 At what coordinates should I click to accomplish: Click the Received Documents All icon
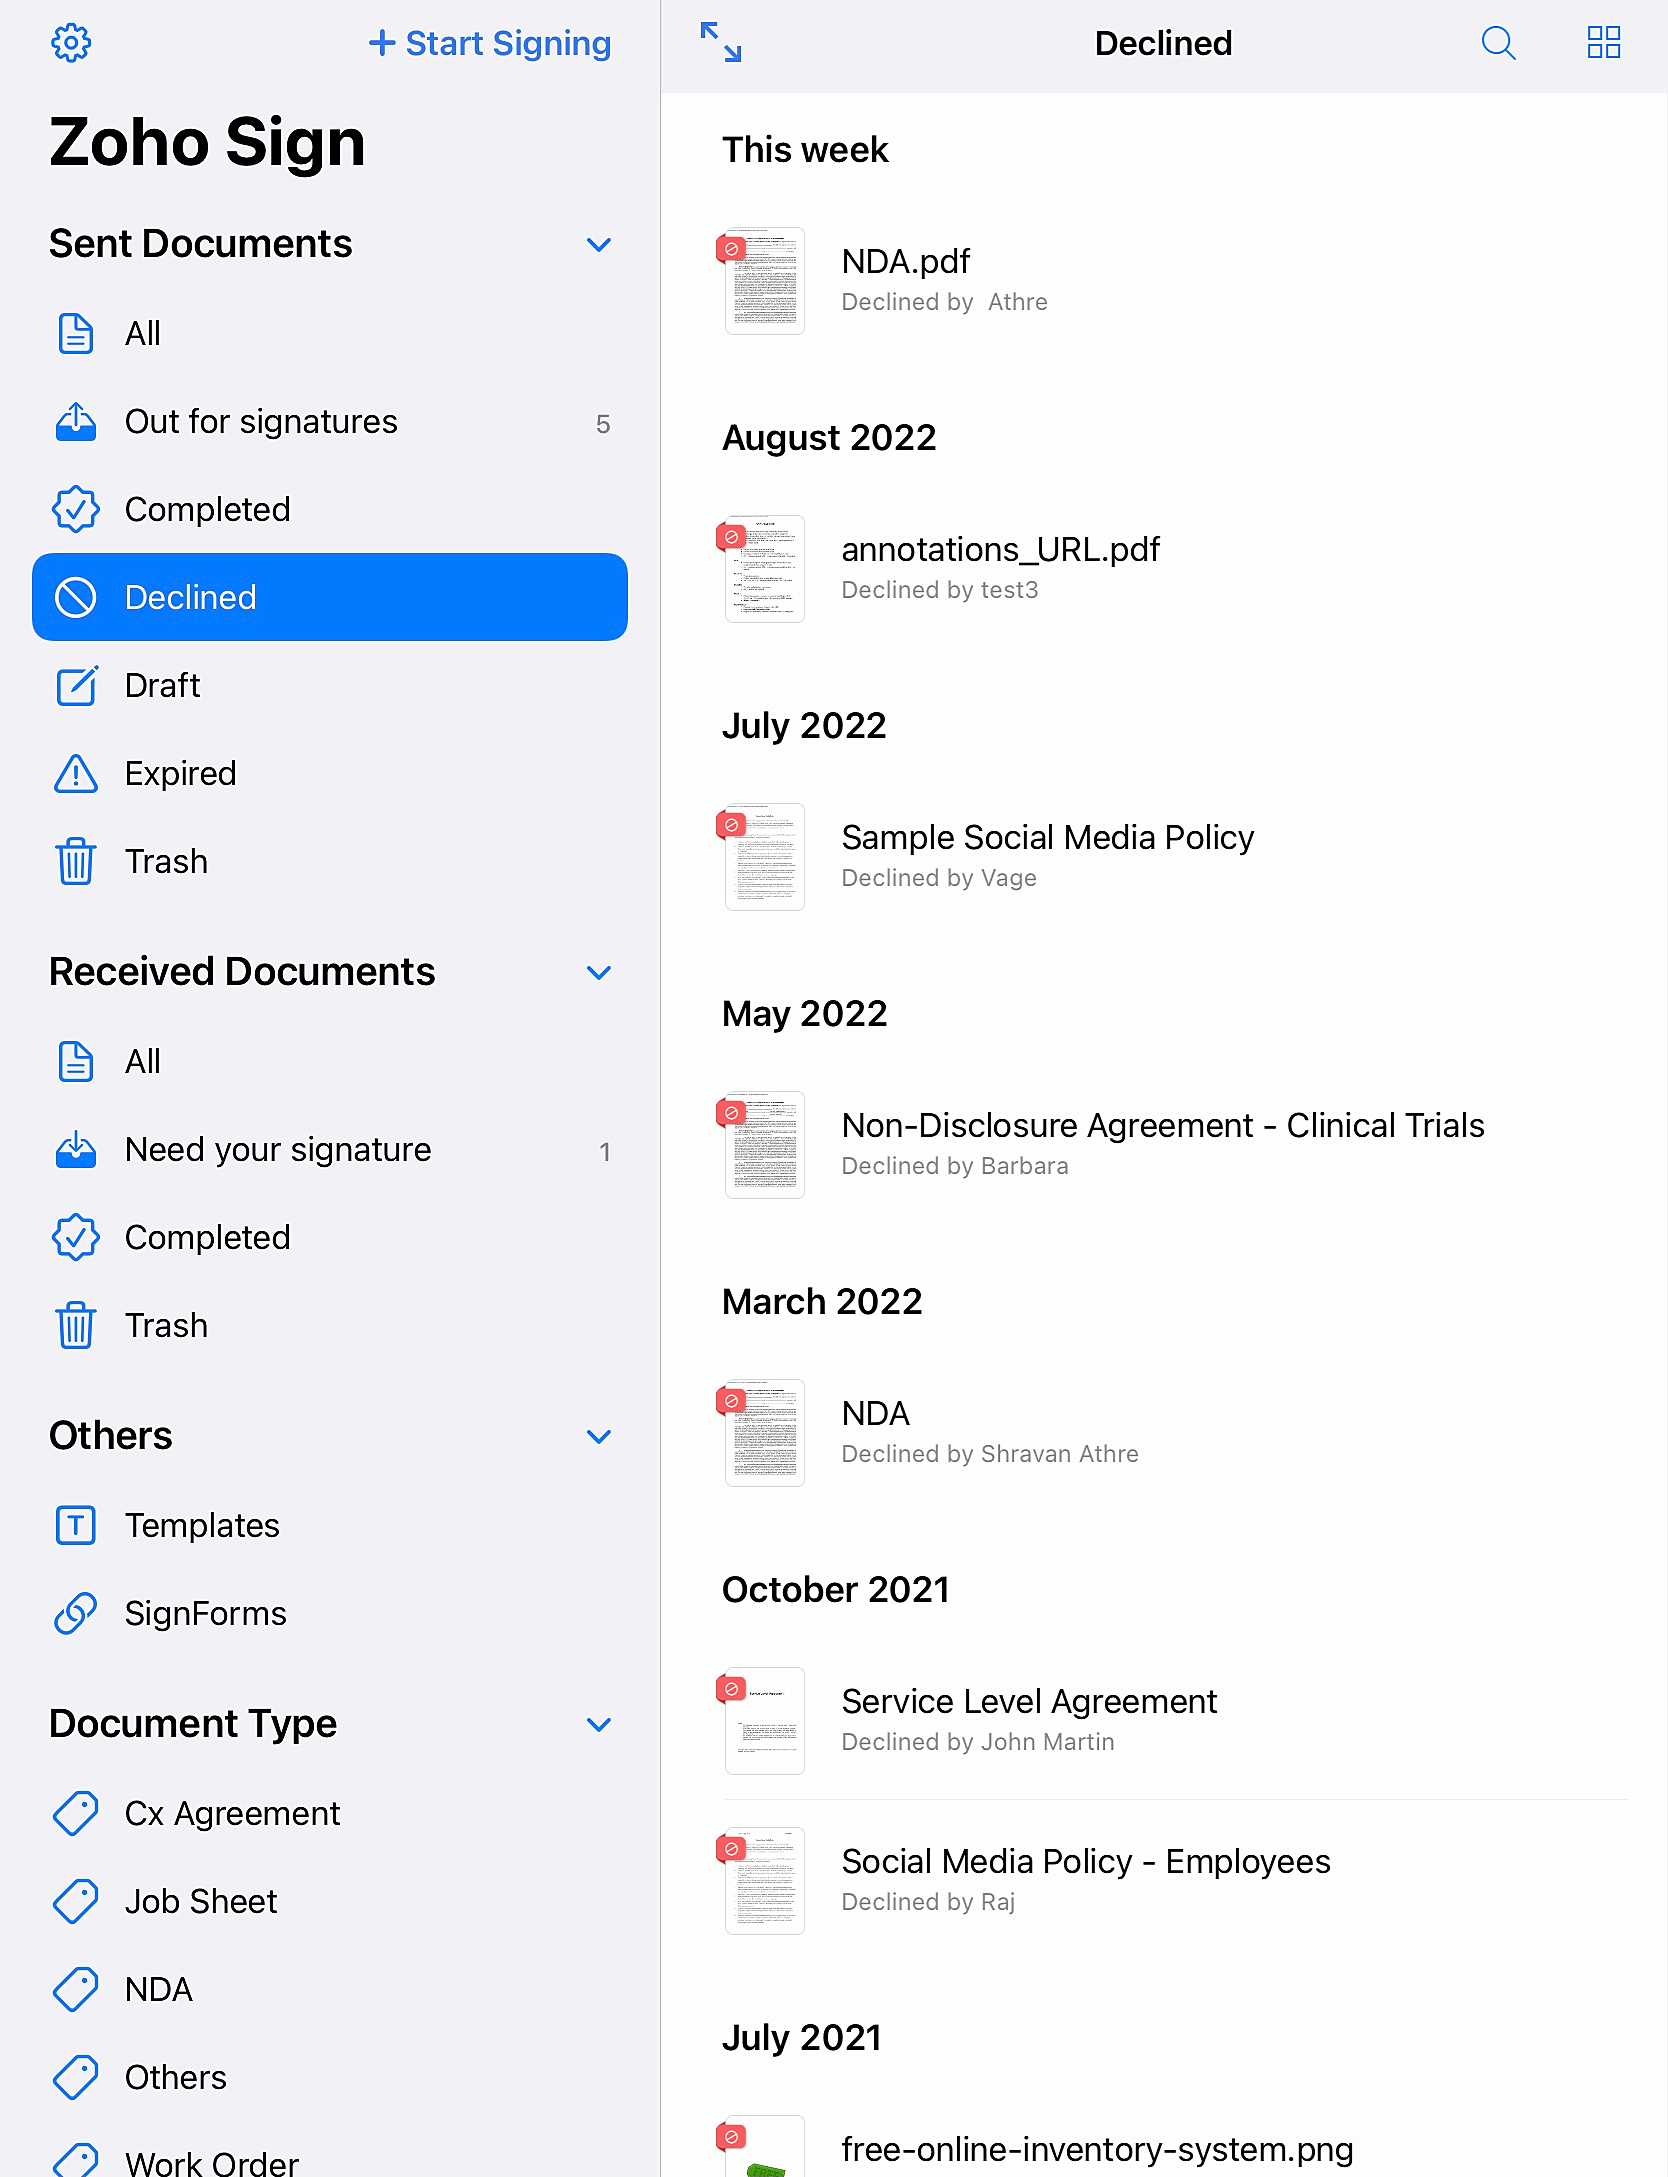(x=76, y=1061)
